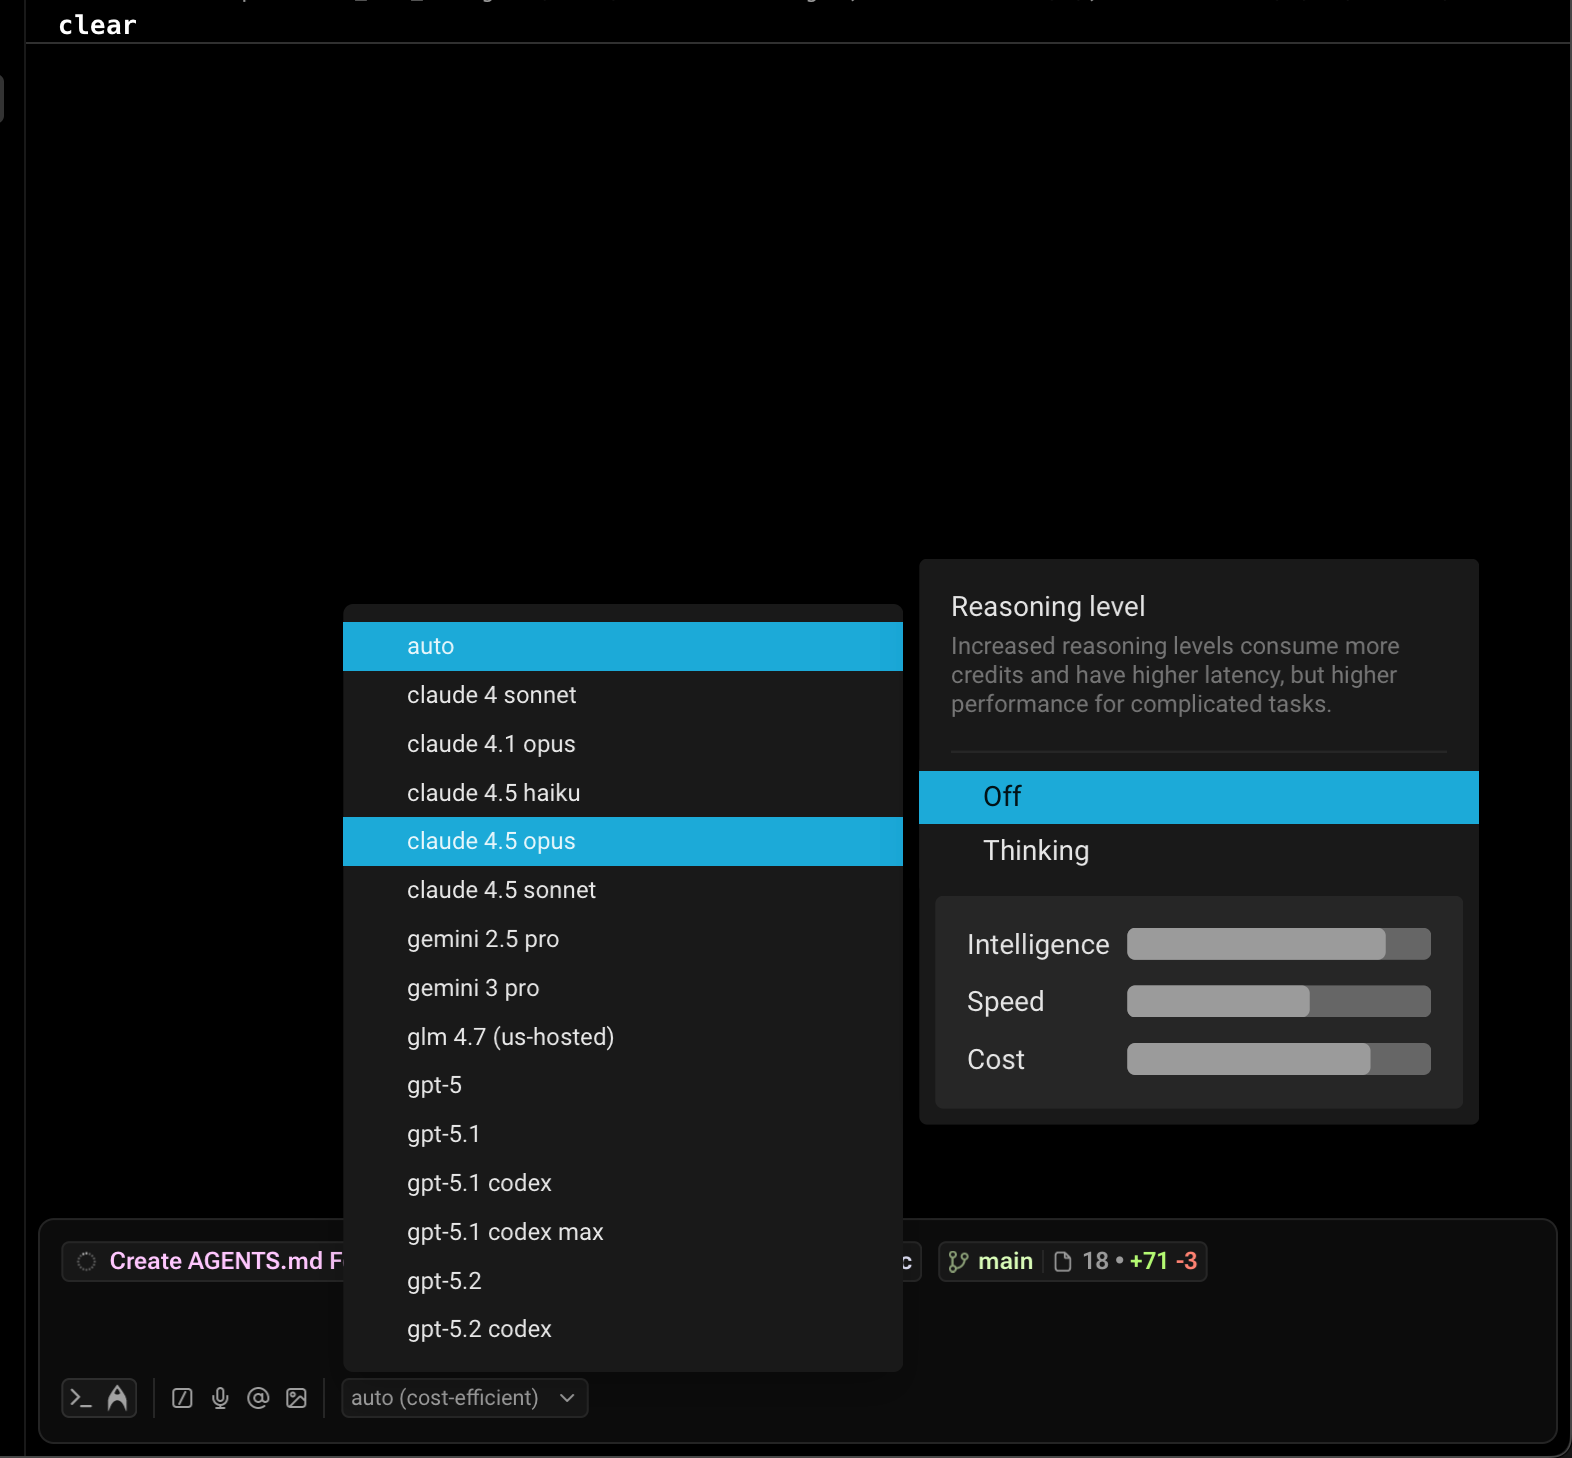Choose gemini 3 pro model
Image resolution: width=1572 pixels, height=1458 pixels.
click(x=623, y=988)
